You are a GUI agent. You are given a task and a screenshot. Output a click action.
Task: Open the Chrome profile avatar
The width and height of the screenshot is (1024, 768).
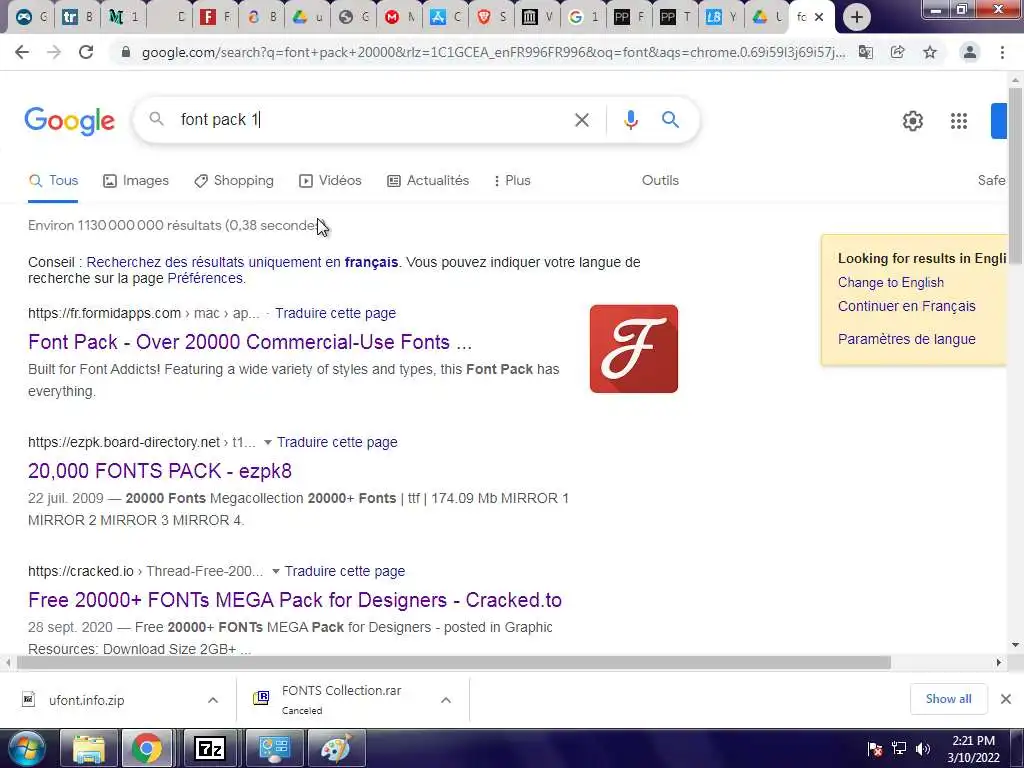[x=970, y=52]
